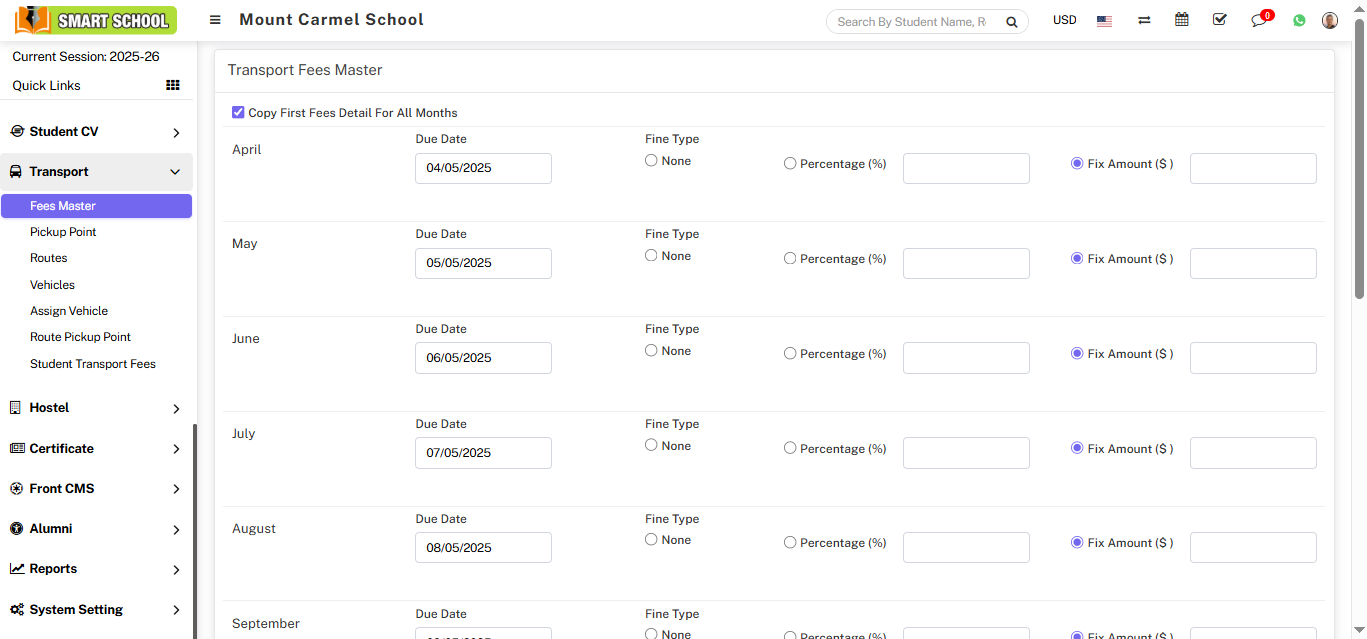Click the April Due Date field
Image resolution: width=1367 pixels, height=639 pixels.
click(483, 168)
